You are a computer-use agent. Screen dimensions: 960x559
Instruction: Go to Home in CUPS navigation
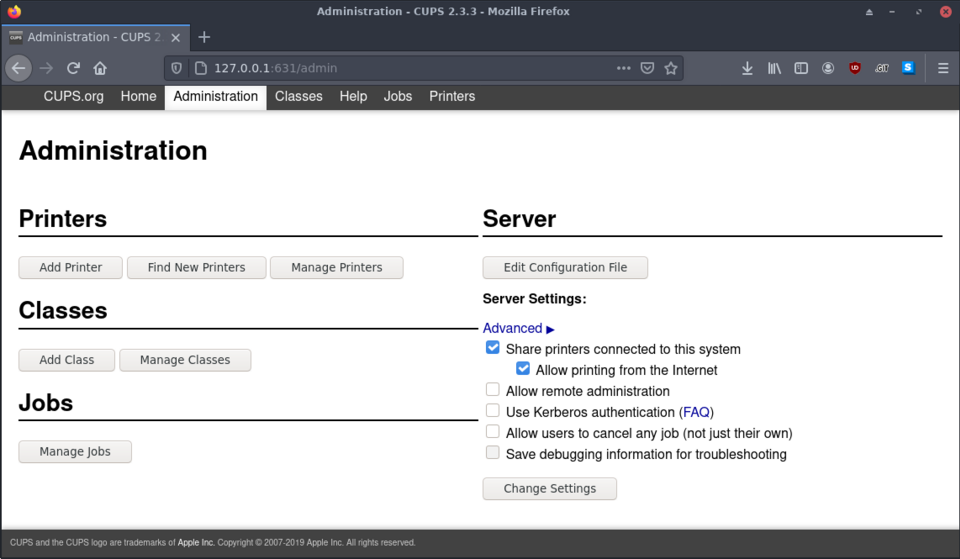pyautogui.click(x=138, y=96)
